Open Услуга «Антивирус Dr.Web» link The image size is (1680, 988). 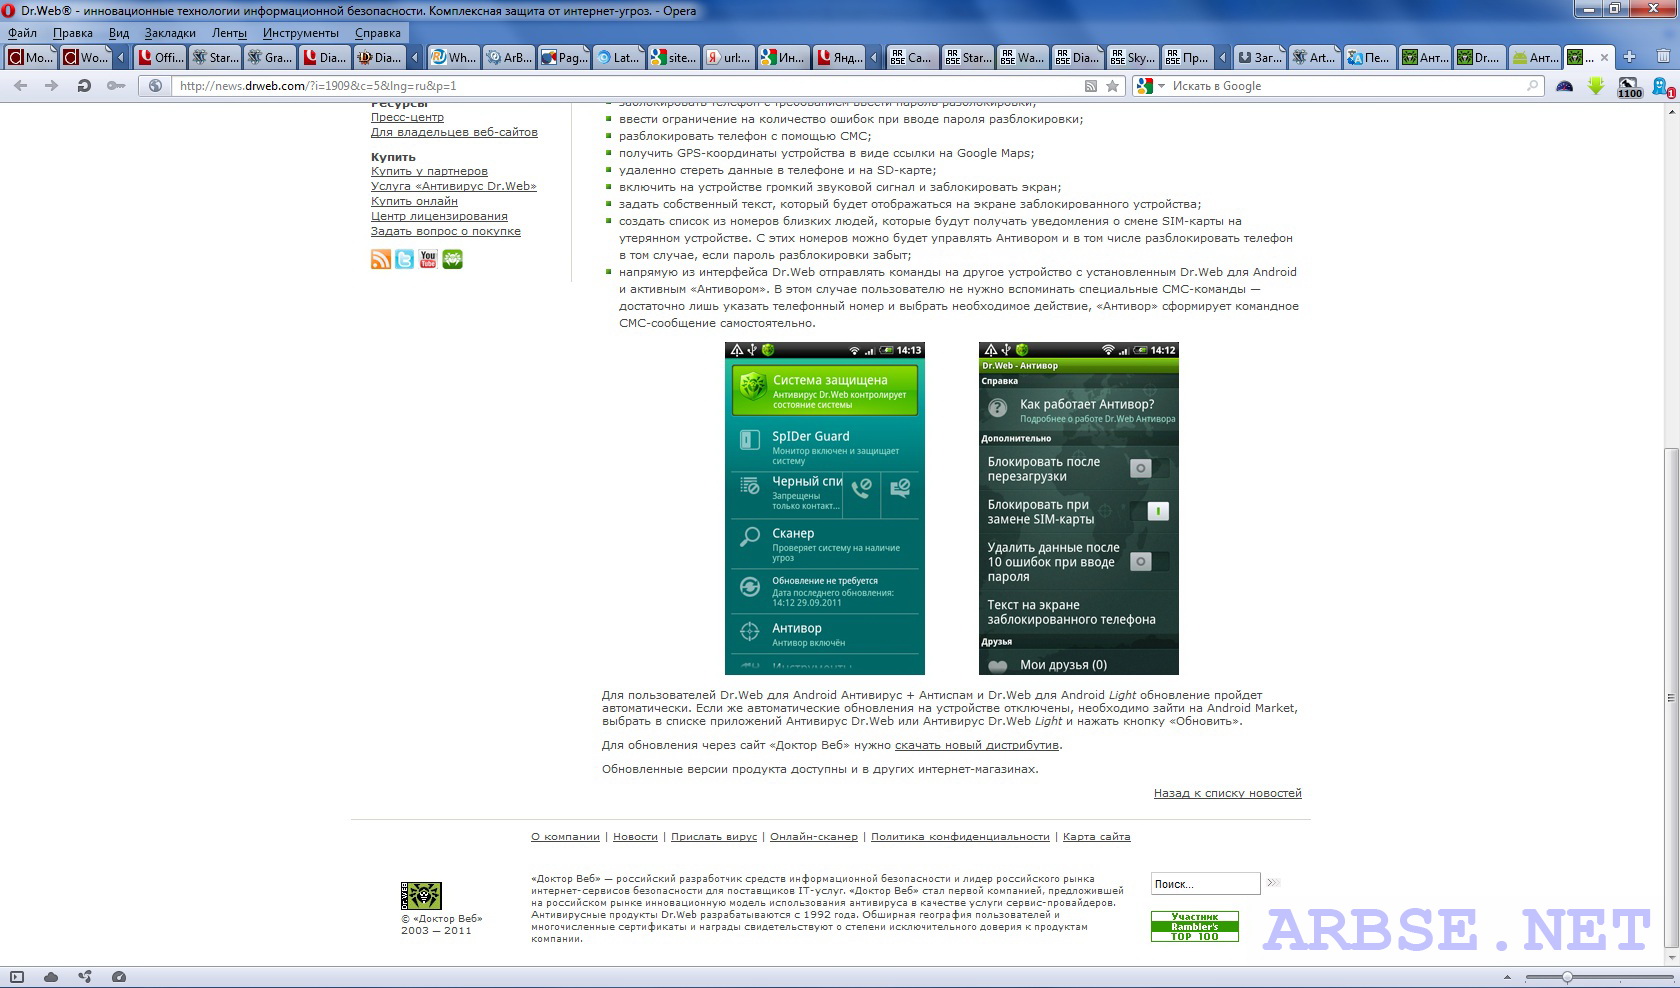(x=454, y=186)
